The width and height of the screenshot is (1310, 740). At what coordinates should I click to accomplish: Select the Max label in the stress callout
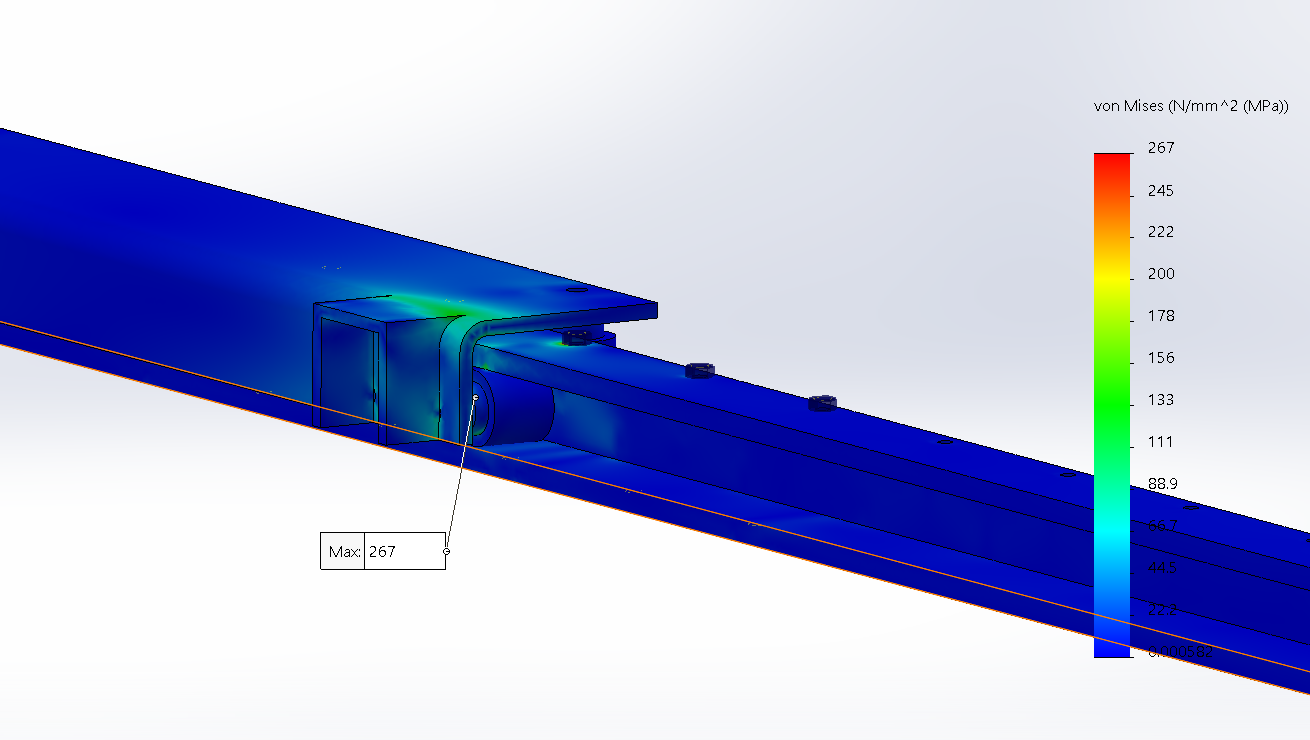(343, 552)
